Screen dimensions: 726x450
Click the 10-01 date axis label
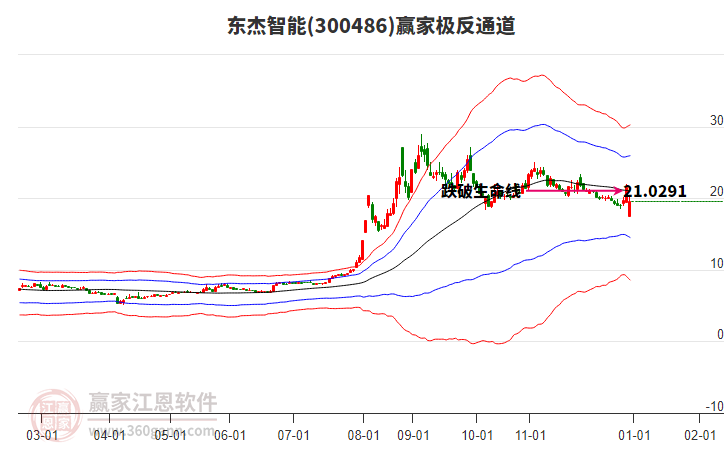pyautogui.click(x=477, y=435)
